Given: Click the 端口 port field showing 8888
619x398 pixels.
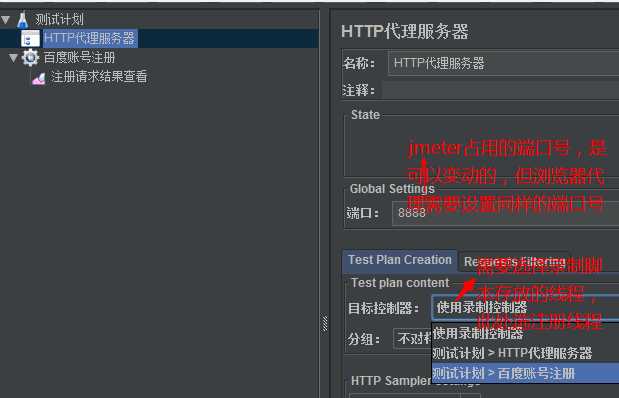Looking at the screenshot, I should click(505, 213).
